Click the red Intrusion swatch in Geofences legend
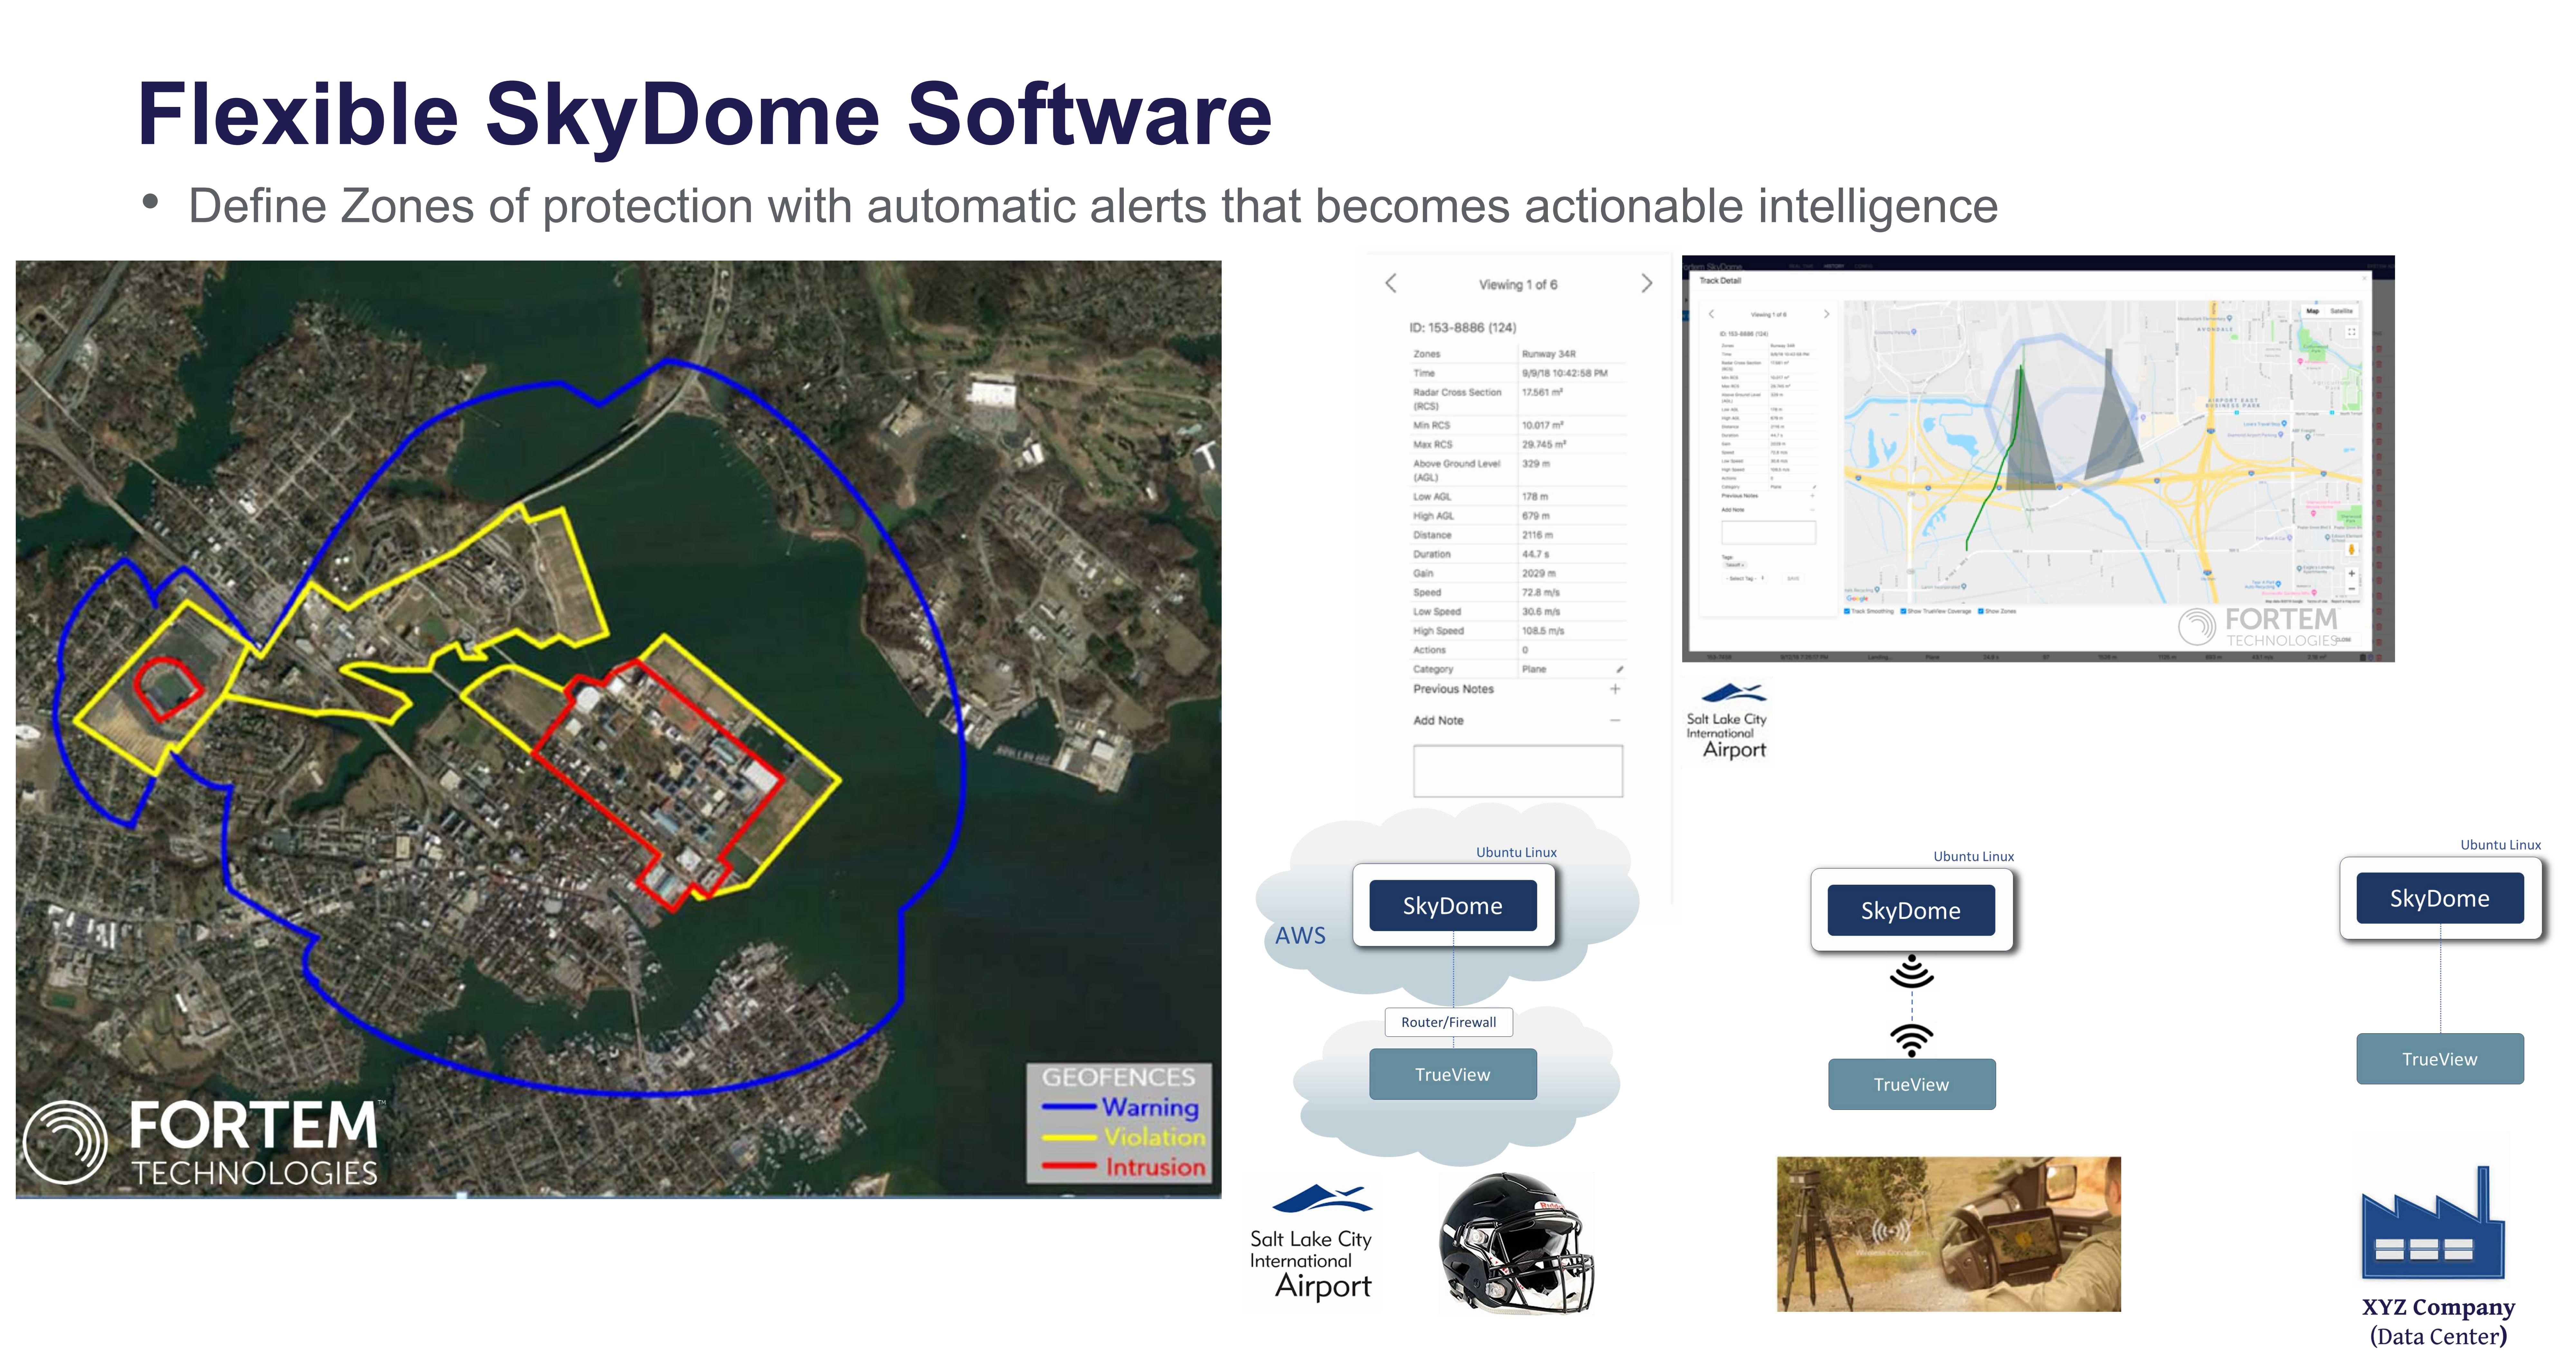The image size is (2576, 1372). 1069,1166
